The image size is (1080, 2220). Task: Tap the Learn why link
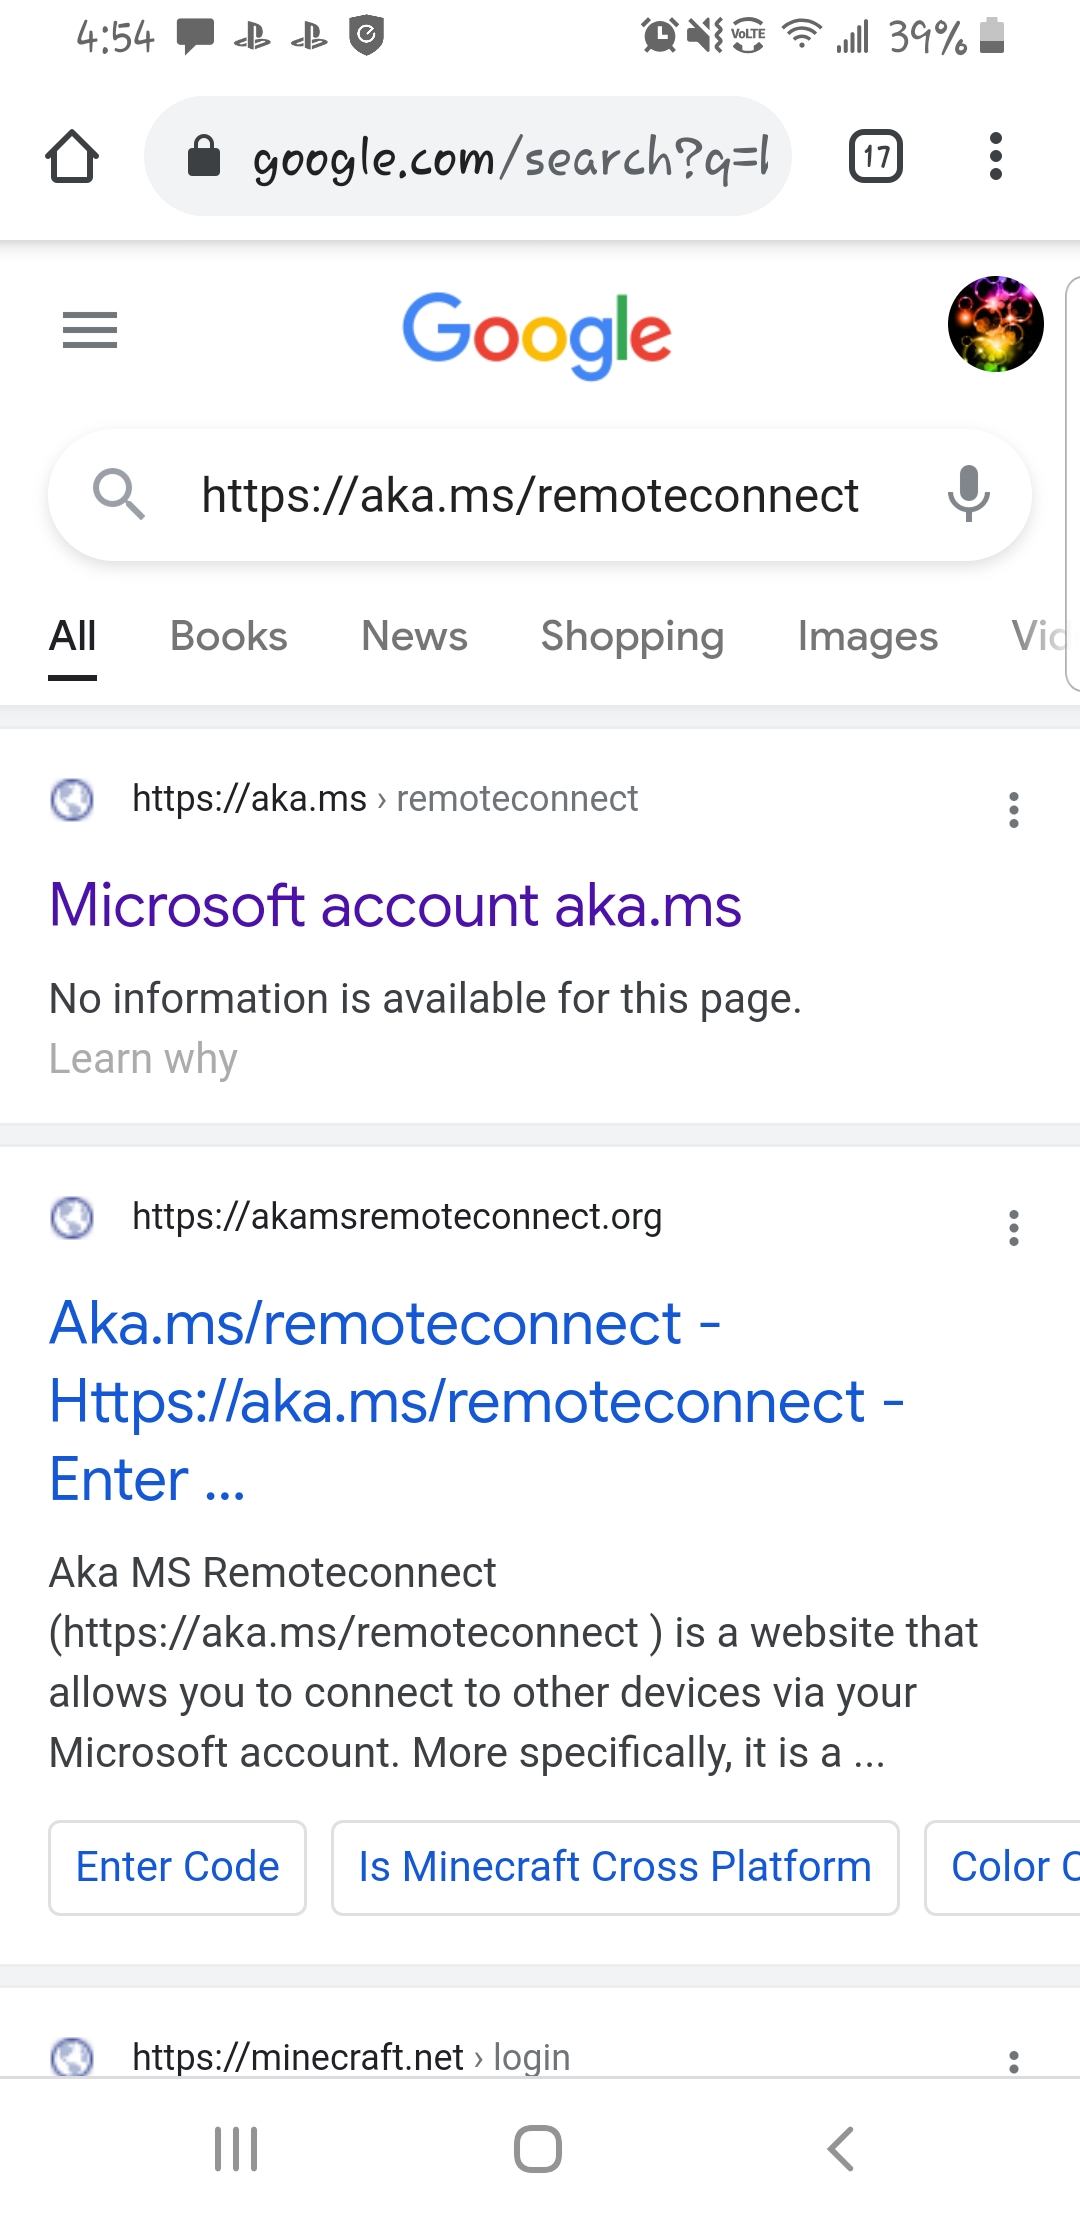point(143,1058)
